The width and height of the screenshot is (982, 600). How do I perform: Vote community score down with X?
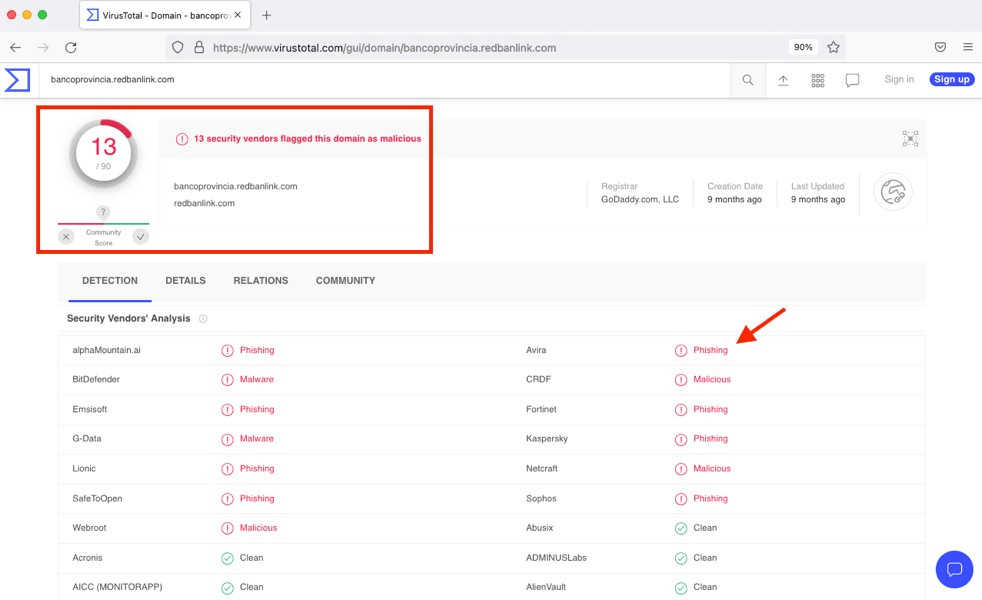click(66, 237)
